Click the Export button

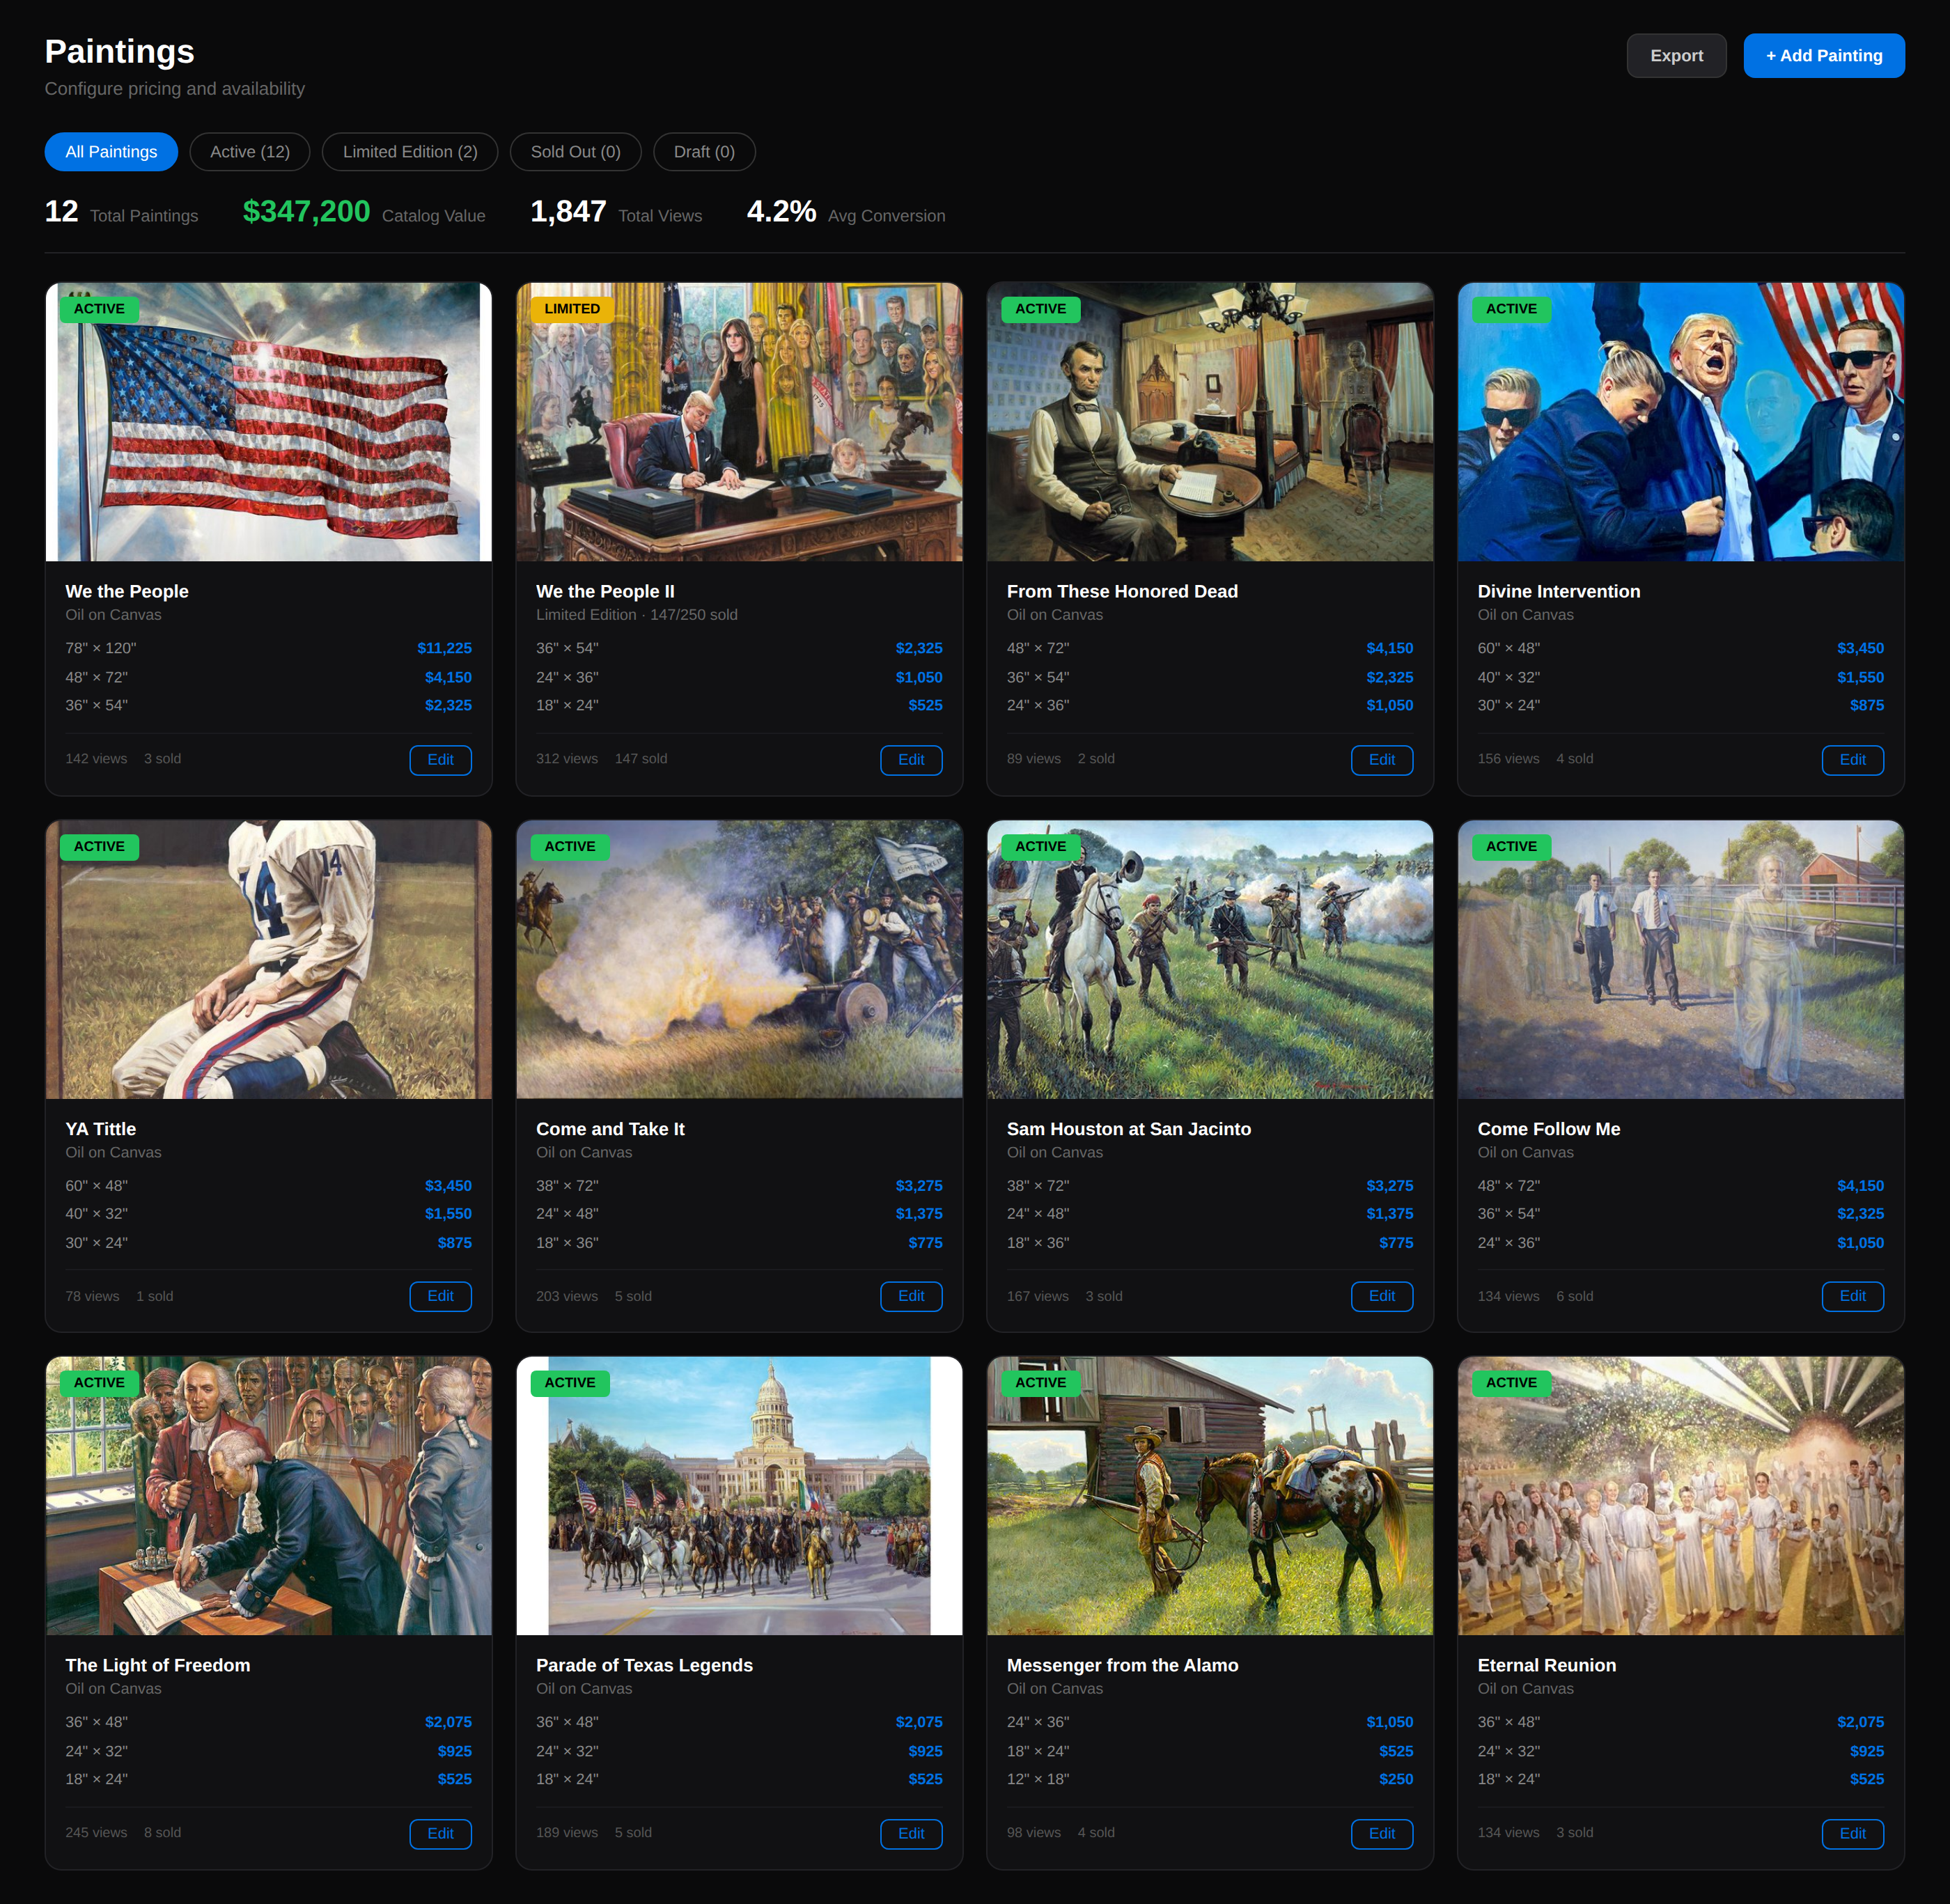[1675, 56]
